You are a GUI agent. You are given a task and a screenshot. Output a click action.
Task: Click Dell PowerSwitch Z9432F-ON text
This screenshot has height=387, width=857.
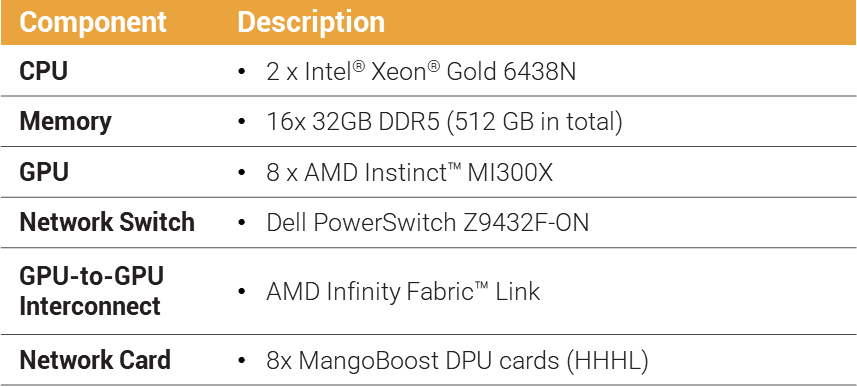[427, 222]
